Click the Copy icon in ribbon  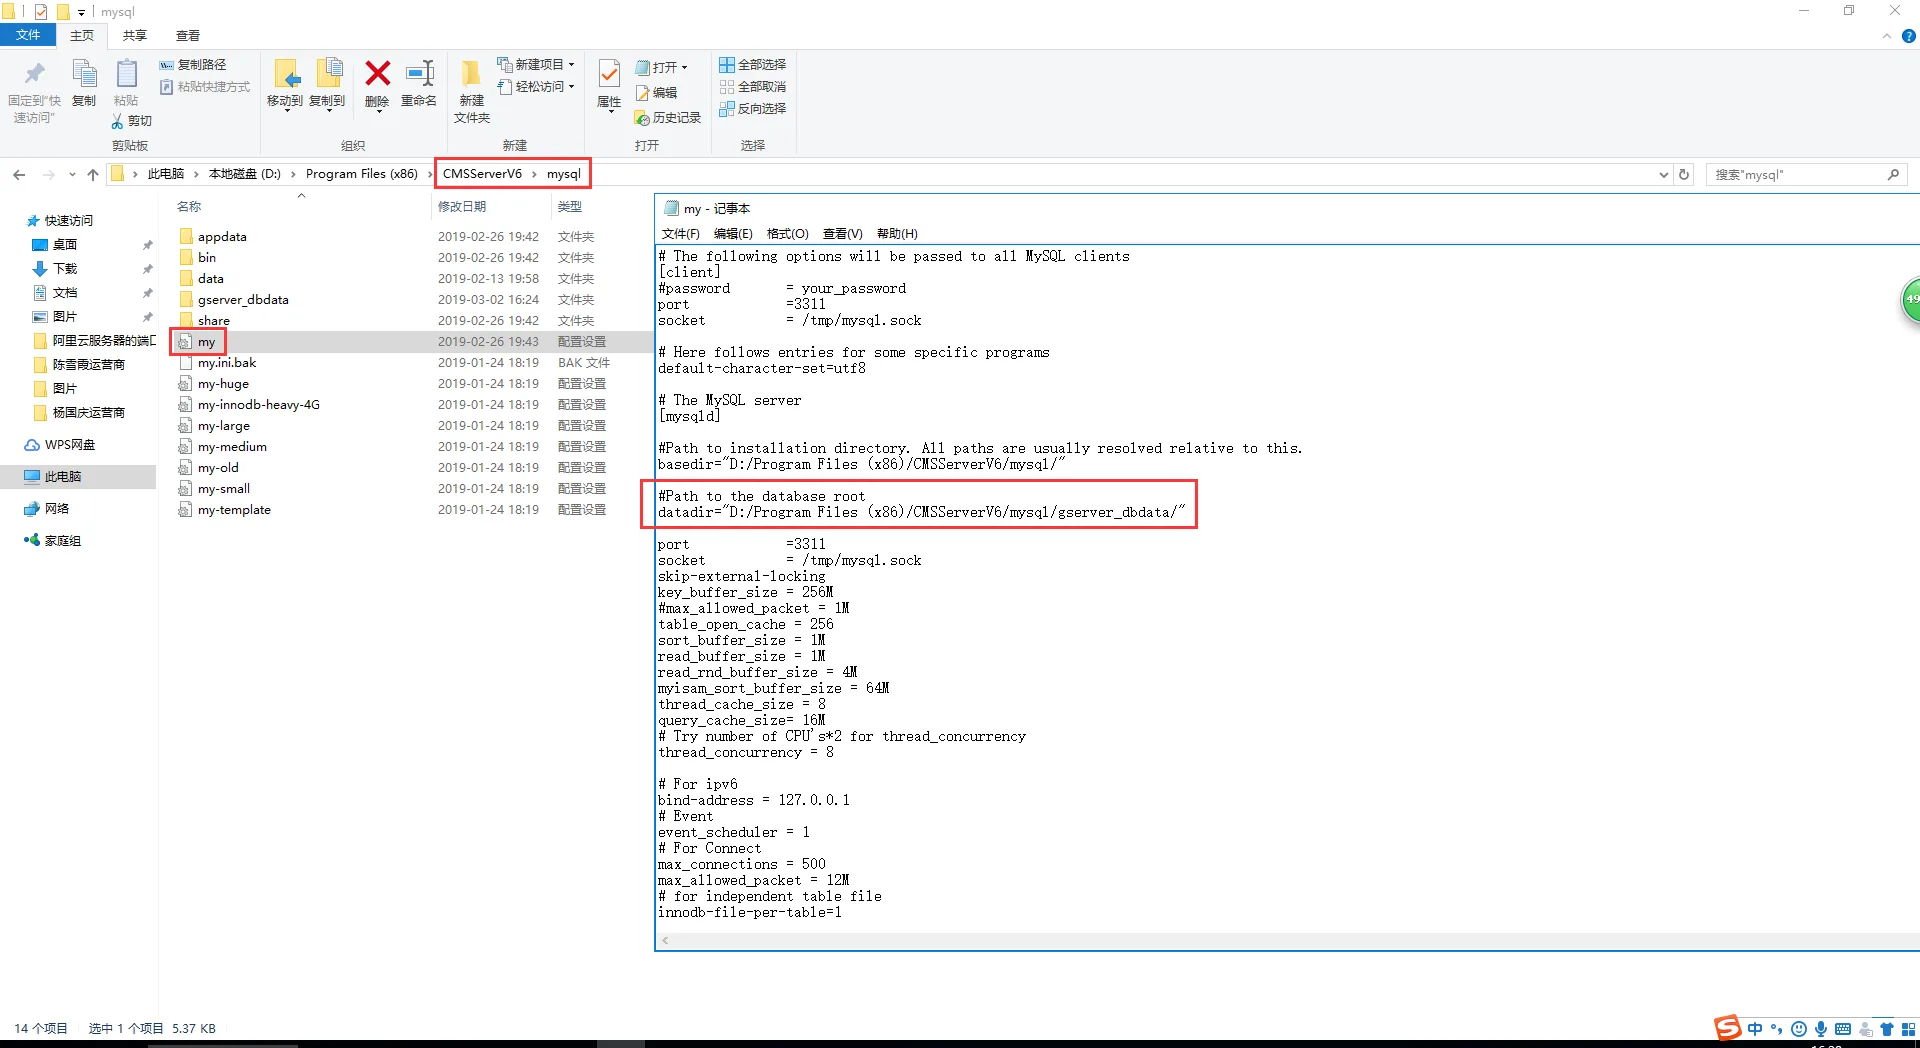coord(84,74)
